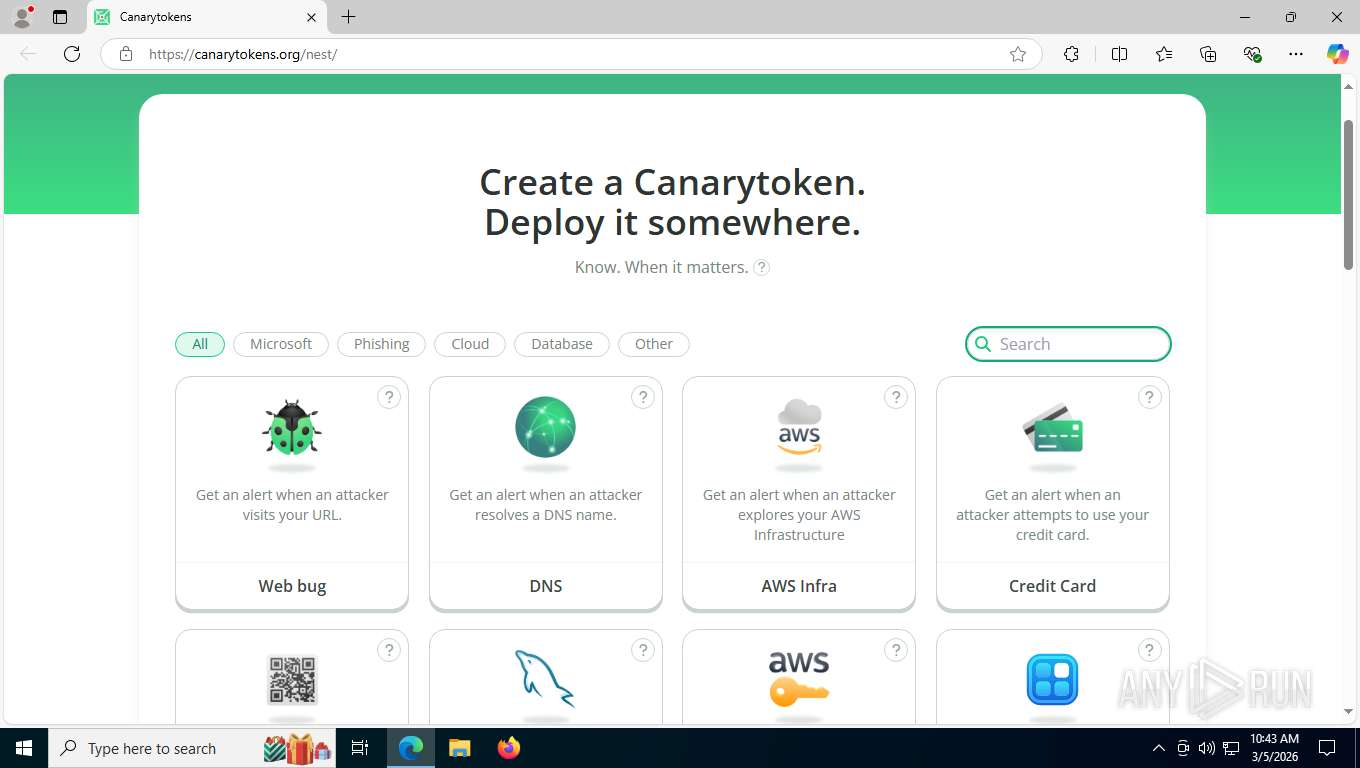The width and height of the screenshot is (1360, 768).
Task: Click the DNS globe icon
Action: (x=545, y=427)
